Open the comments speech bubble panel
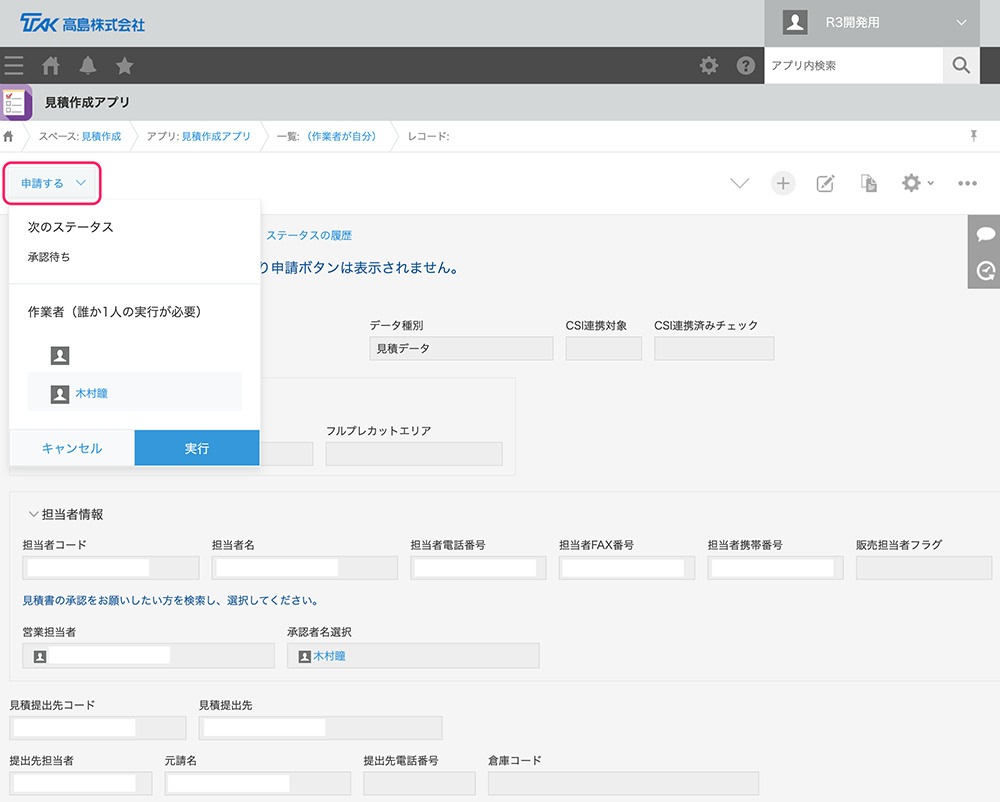Image resolution: width=1000 pixels, height=802 pixels. pyautogui.click(x=985, y=234)
